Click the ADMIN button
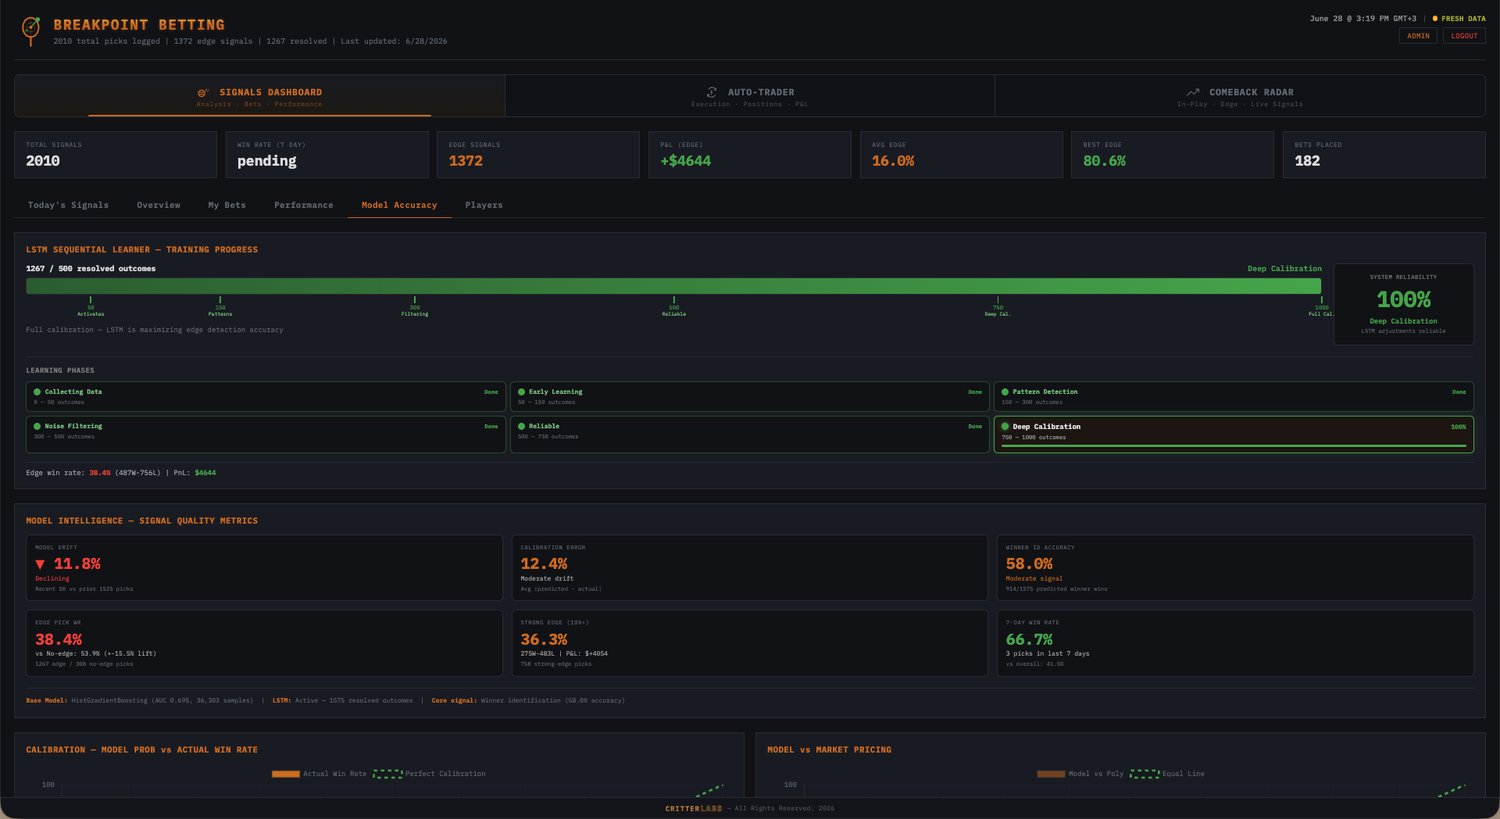The width and height of the screenshot is (1500, 819). (x=1418, y=36)
